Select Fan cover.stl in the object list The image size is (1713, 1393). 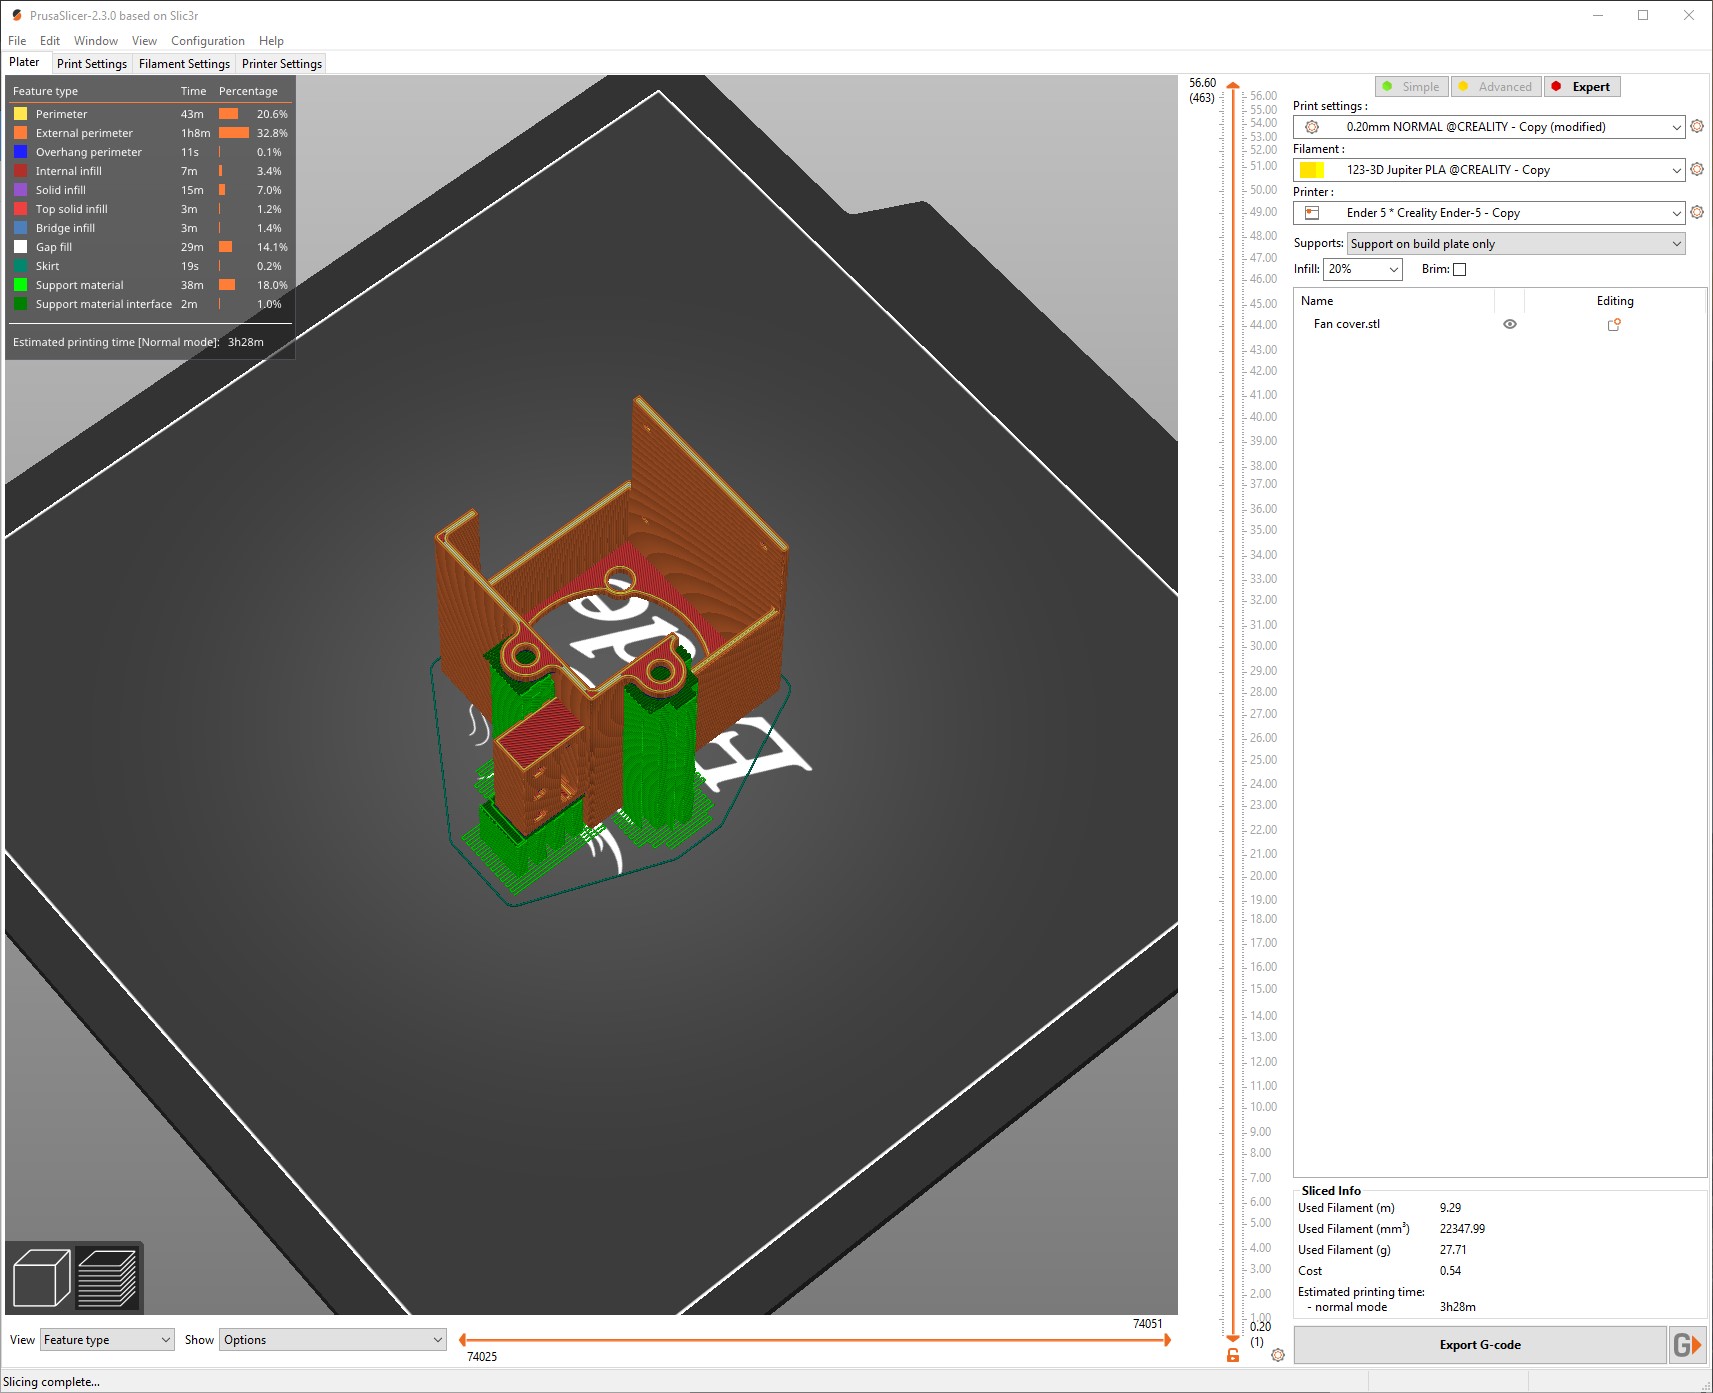pyautogui.click(x=1347, y=324)
